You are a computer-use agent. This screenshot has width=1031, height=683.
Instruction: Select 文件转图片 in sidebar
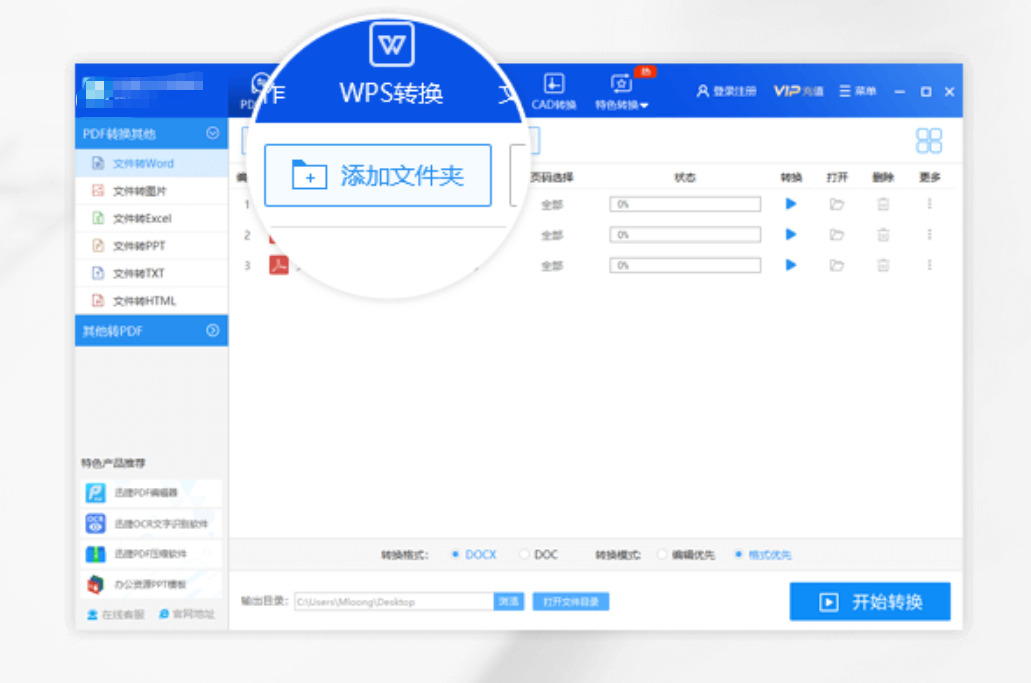point(151,191)
